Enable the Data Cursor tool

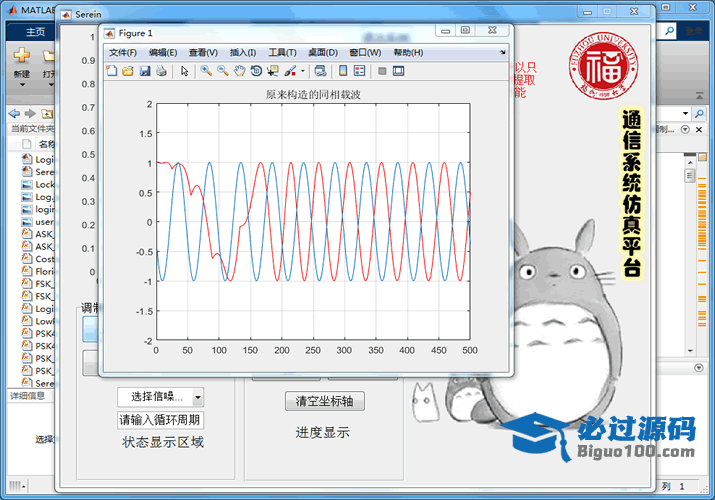(x=273, y=71)
